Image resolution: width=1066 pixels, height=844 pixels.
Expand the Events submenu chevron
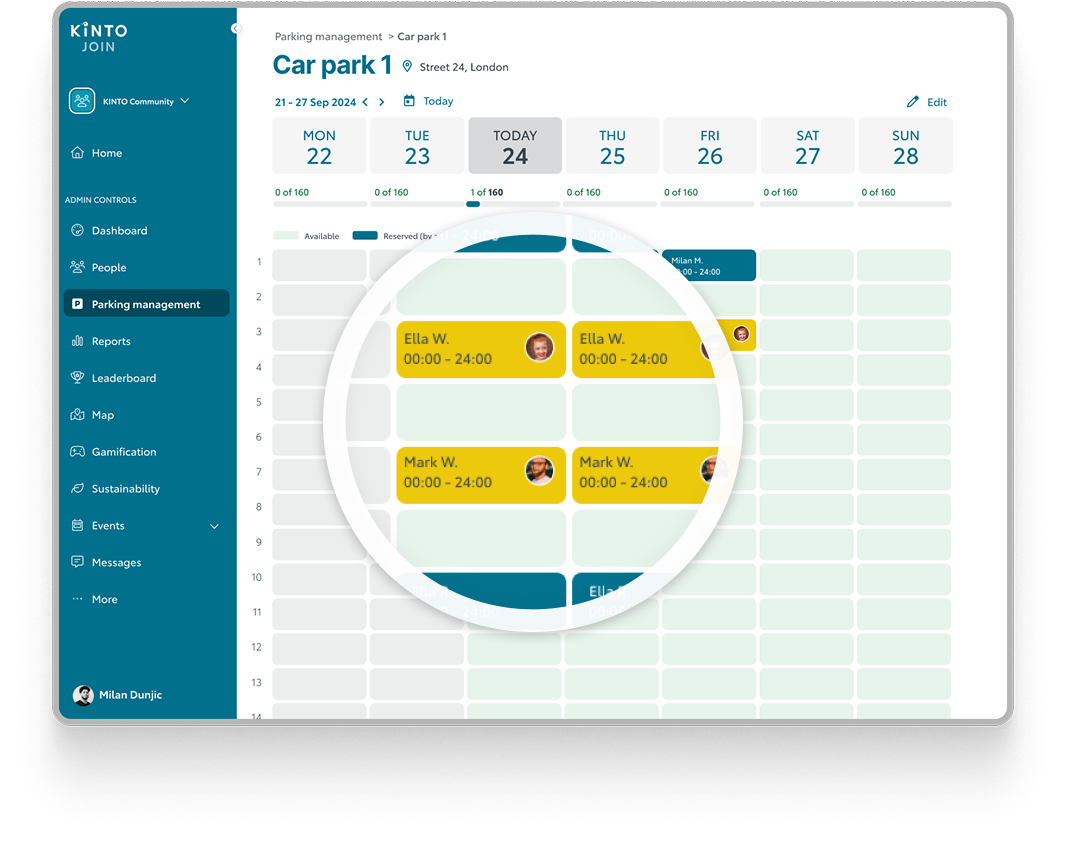214,526
